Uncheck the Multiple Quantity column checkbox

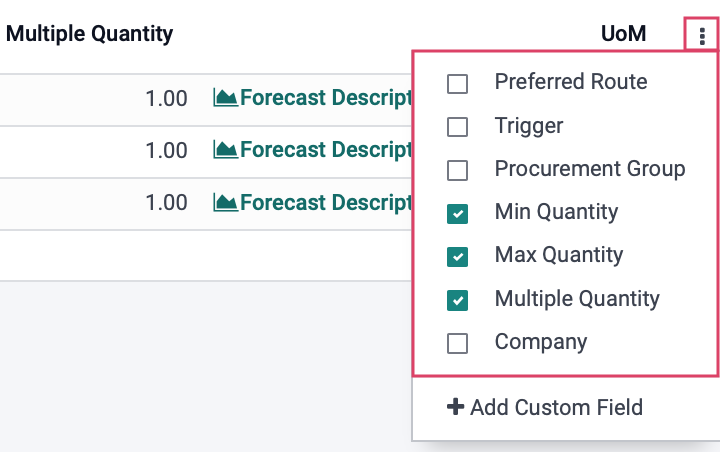457,300
